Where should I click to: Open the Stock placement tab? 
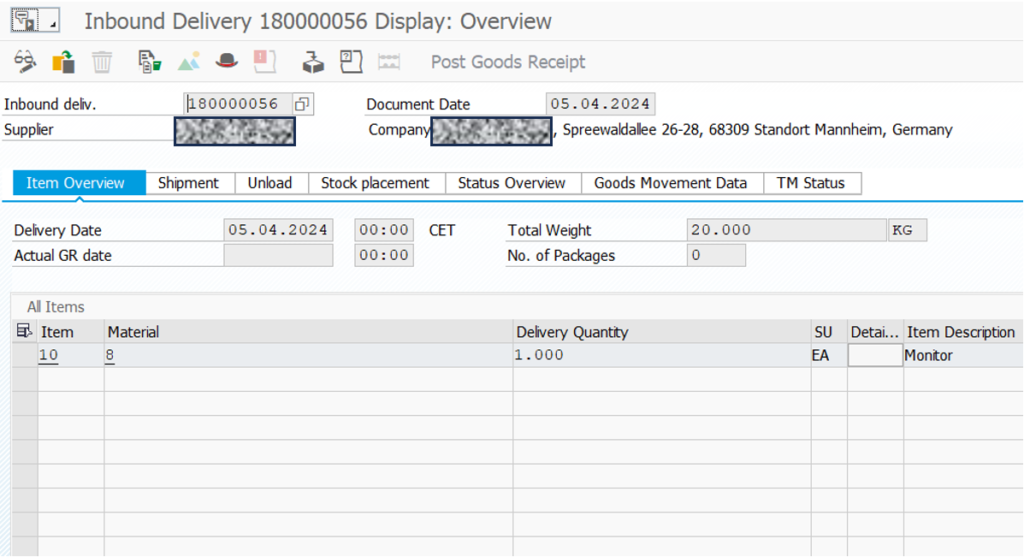click(x=375, y=183)
